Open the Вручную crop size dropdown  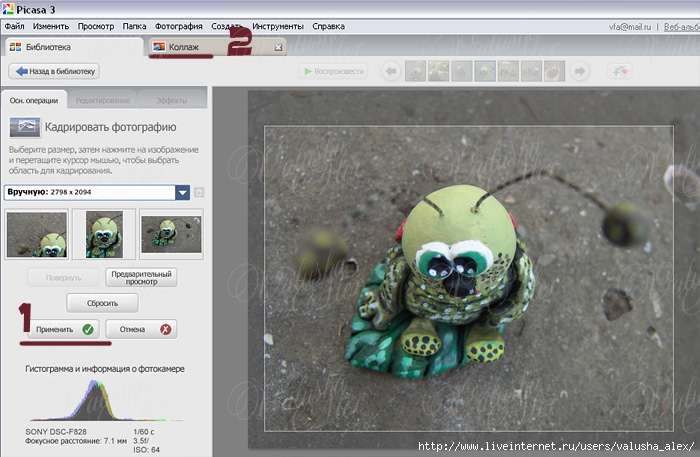point(96,192)
